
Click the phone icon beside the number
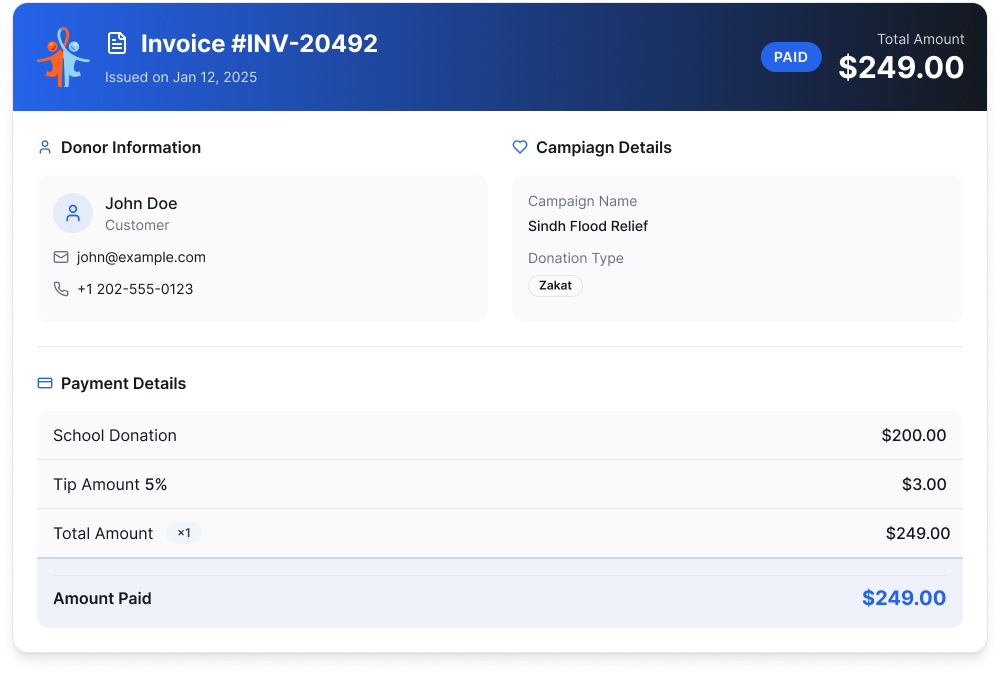61,289
